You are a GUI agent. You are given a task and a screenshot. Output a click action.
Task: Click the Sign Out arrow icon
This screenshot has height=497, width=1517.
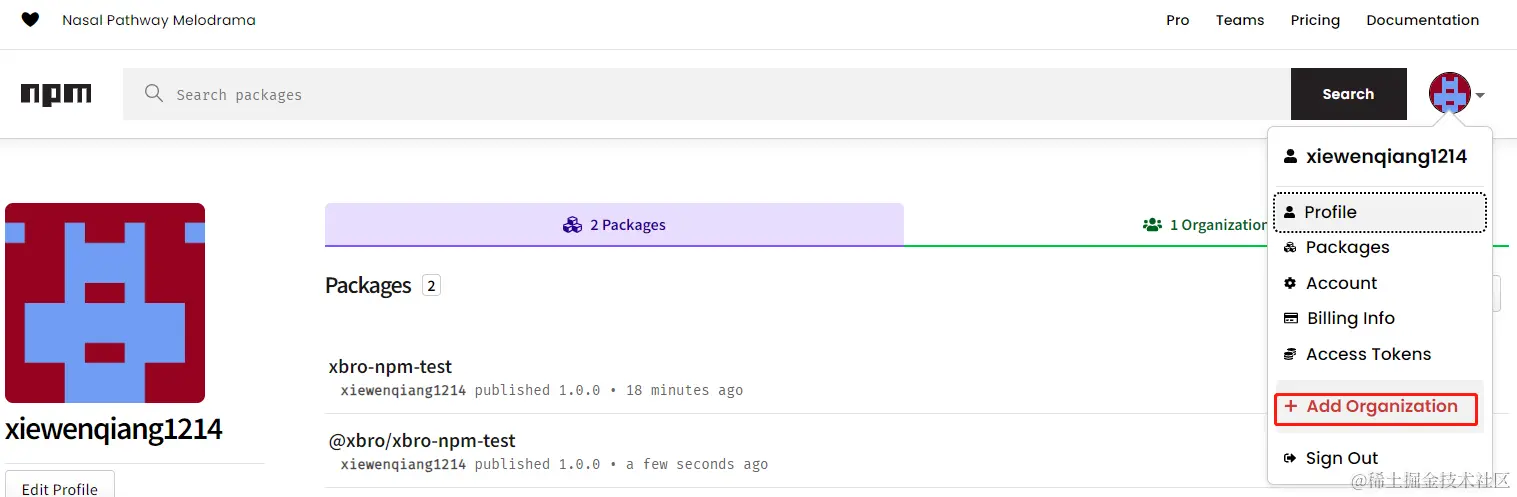click(x=1290, y=458)
